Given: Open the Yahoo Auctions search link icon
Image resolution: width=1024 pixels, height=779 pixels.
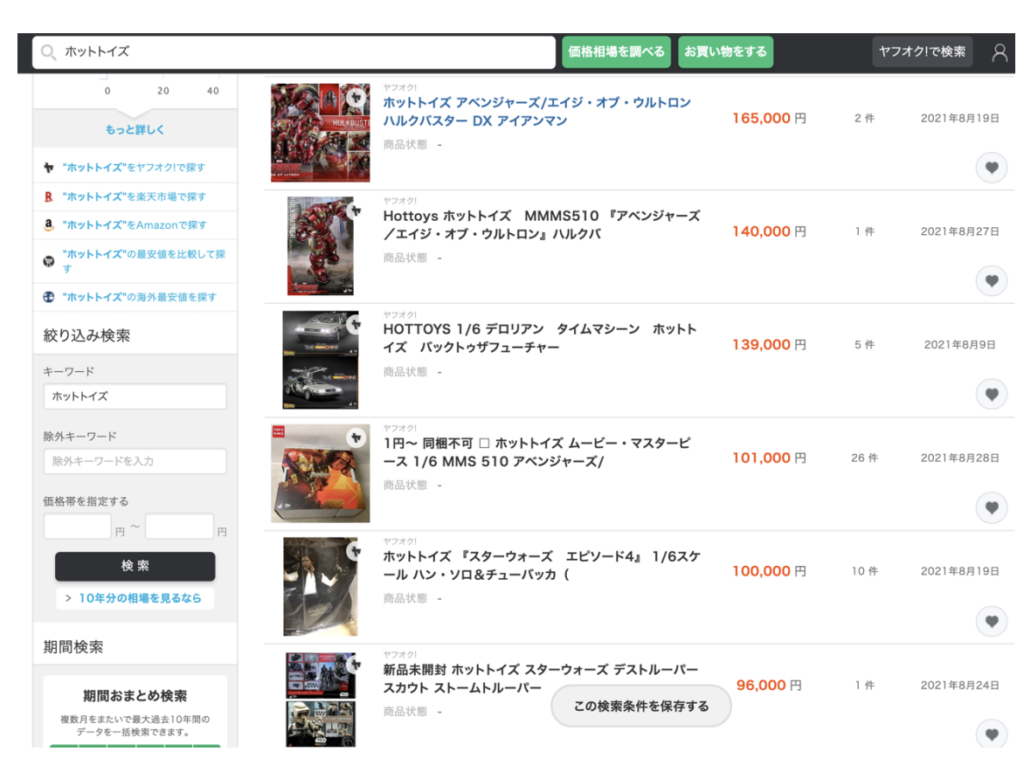Looking at the screenshot, I should 49,168.
